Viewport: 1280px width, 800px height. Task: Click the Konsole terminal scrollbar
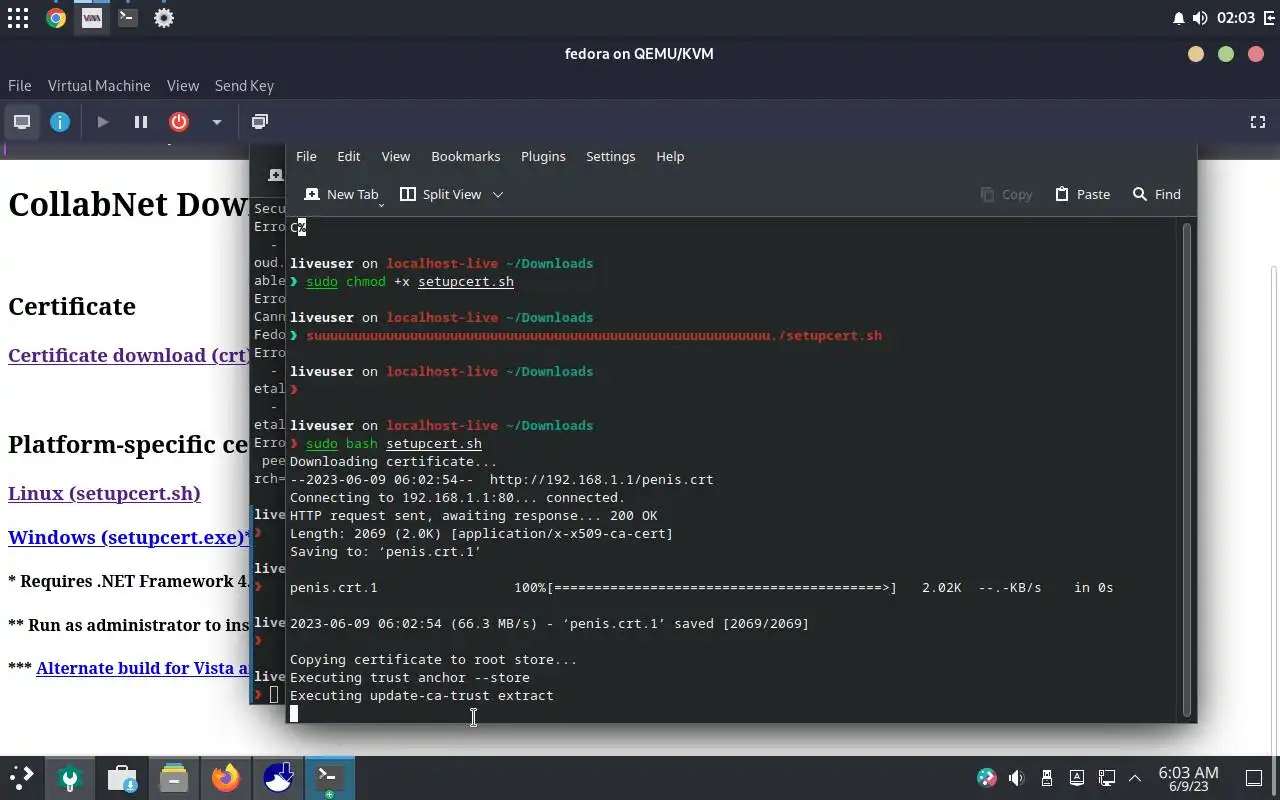click(x=1187, y=468)
